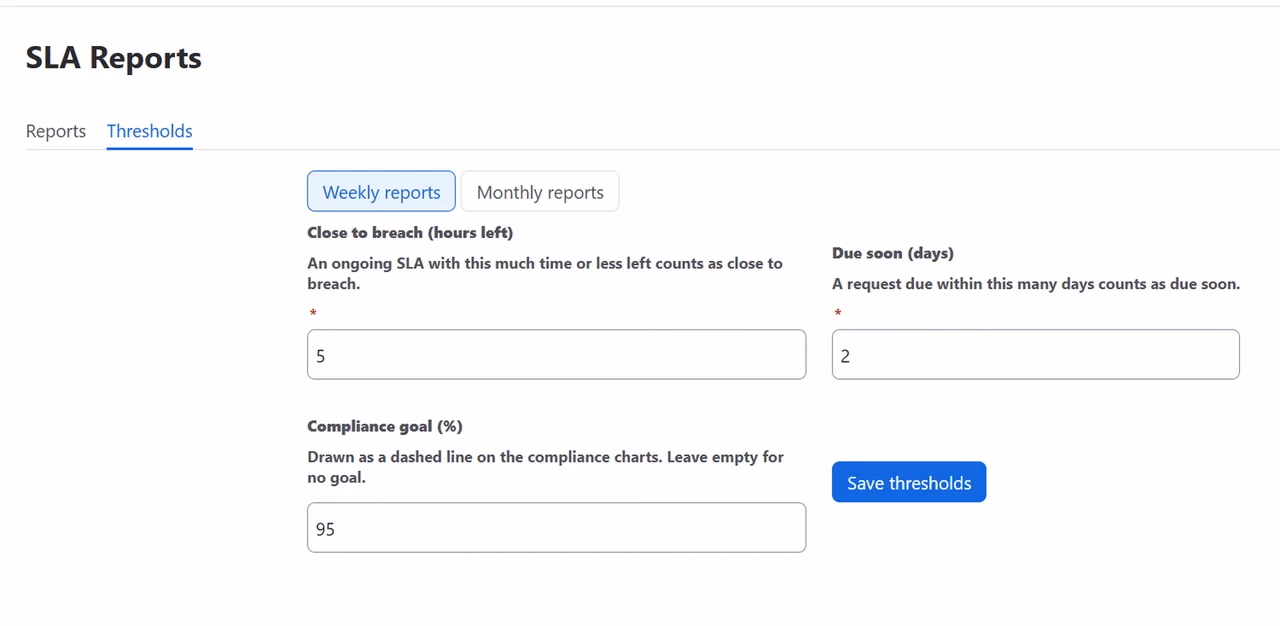The width and height of the screenshot is (1280, 626).
Task: Select the Thresholds tab
Action: pyautogui.click(x=150, y=131)
